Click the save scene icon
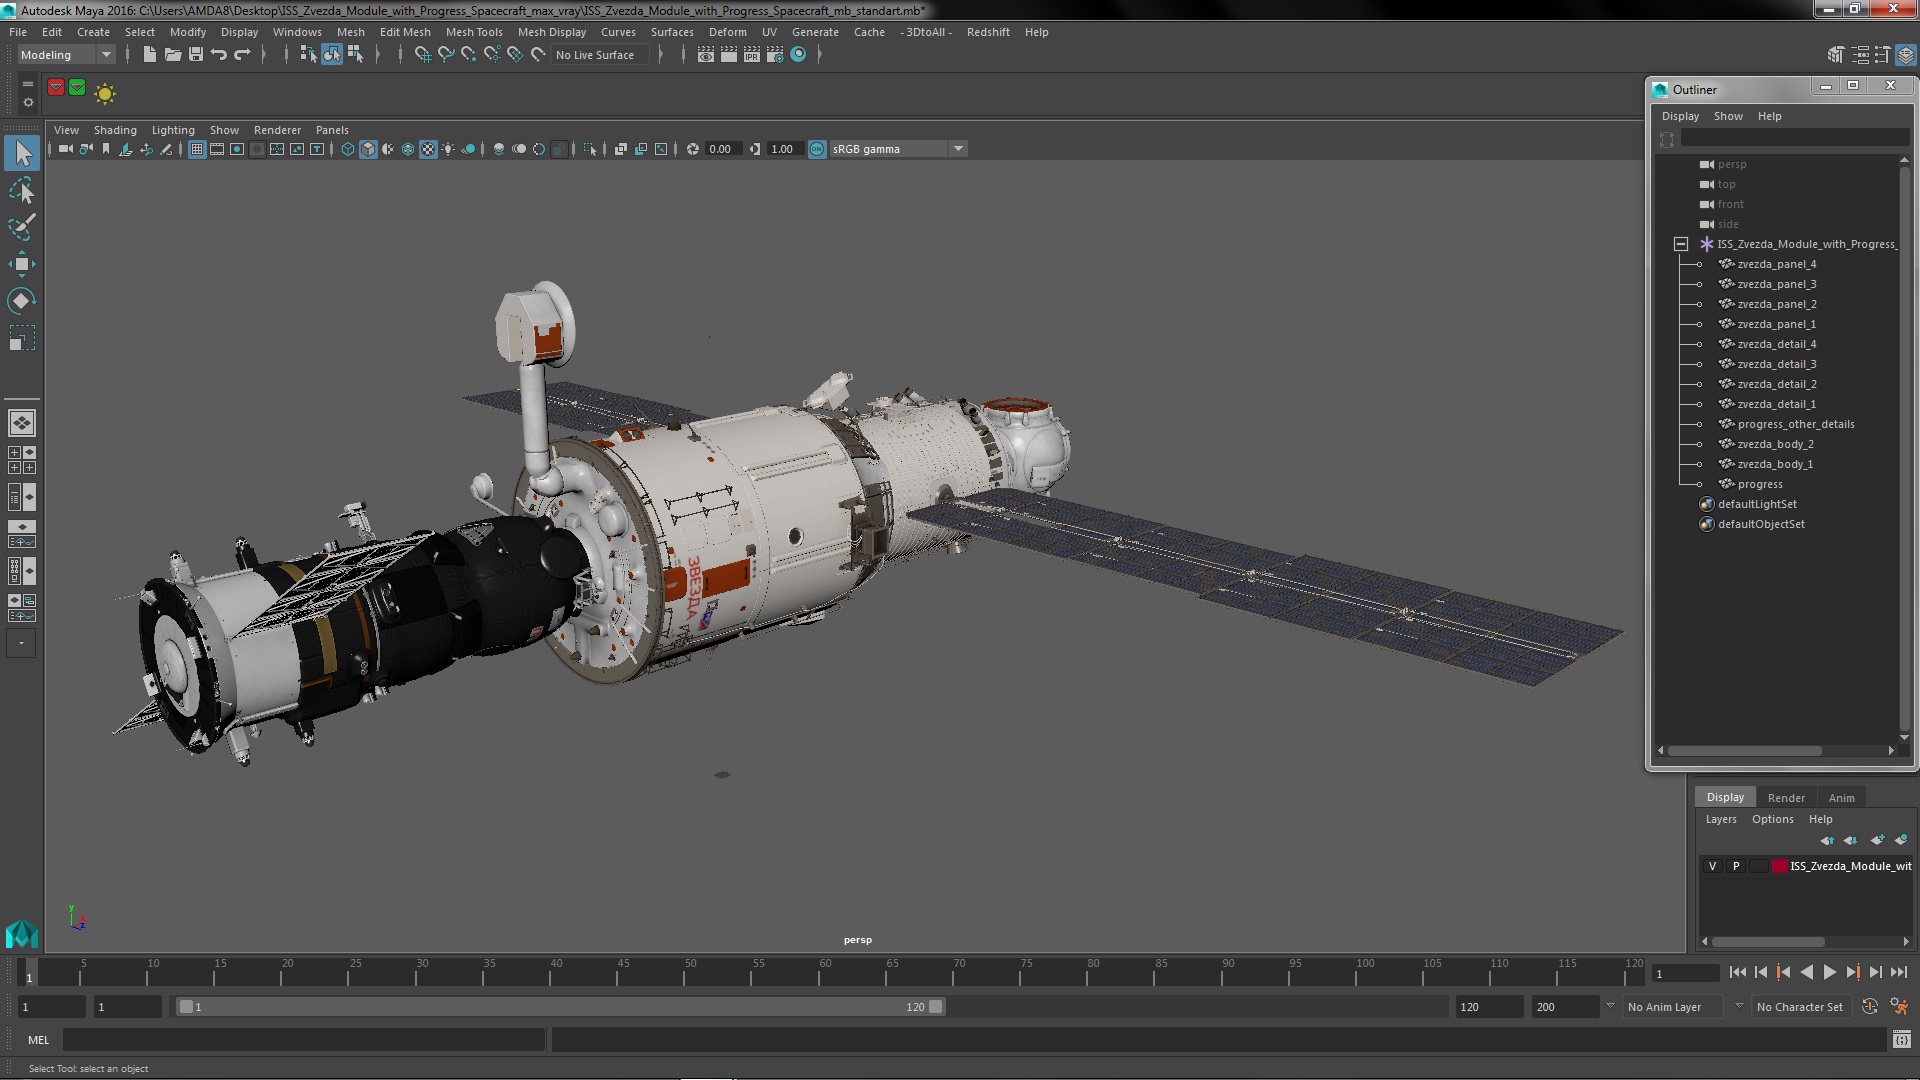The image size is (1920, 1080). tap(196, 55)
